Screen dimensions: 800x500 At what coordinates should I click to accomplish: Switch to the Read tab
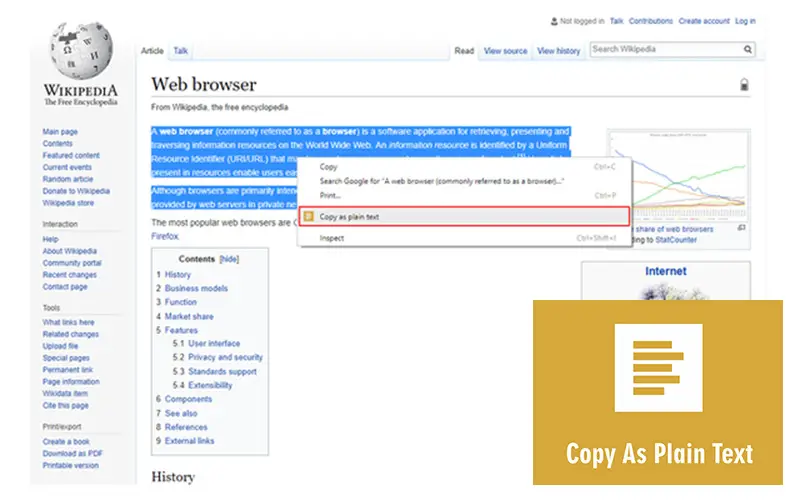tap(464, 51)
